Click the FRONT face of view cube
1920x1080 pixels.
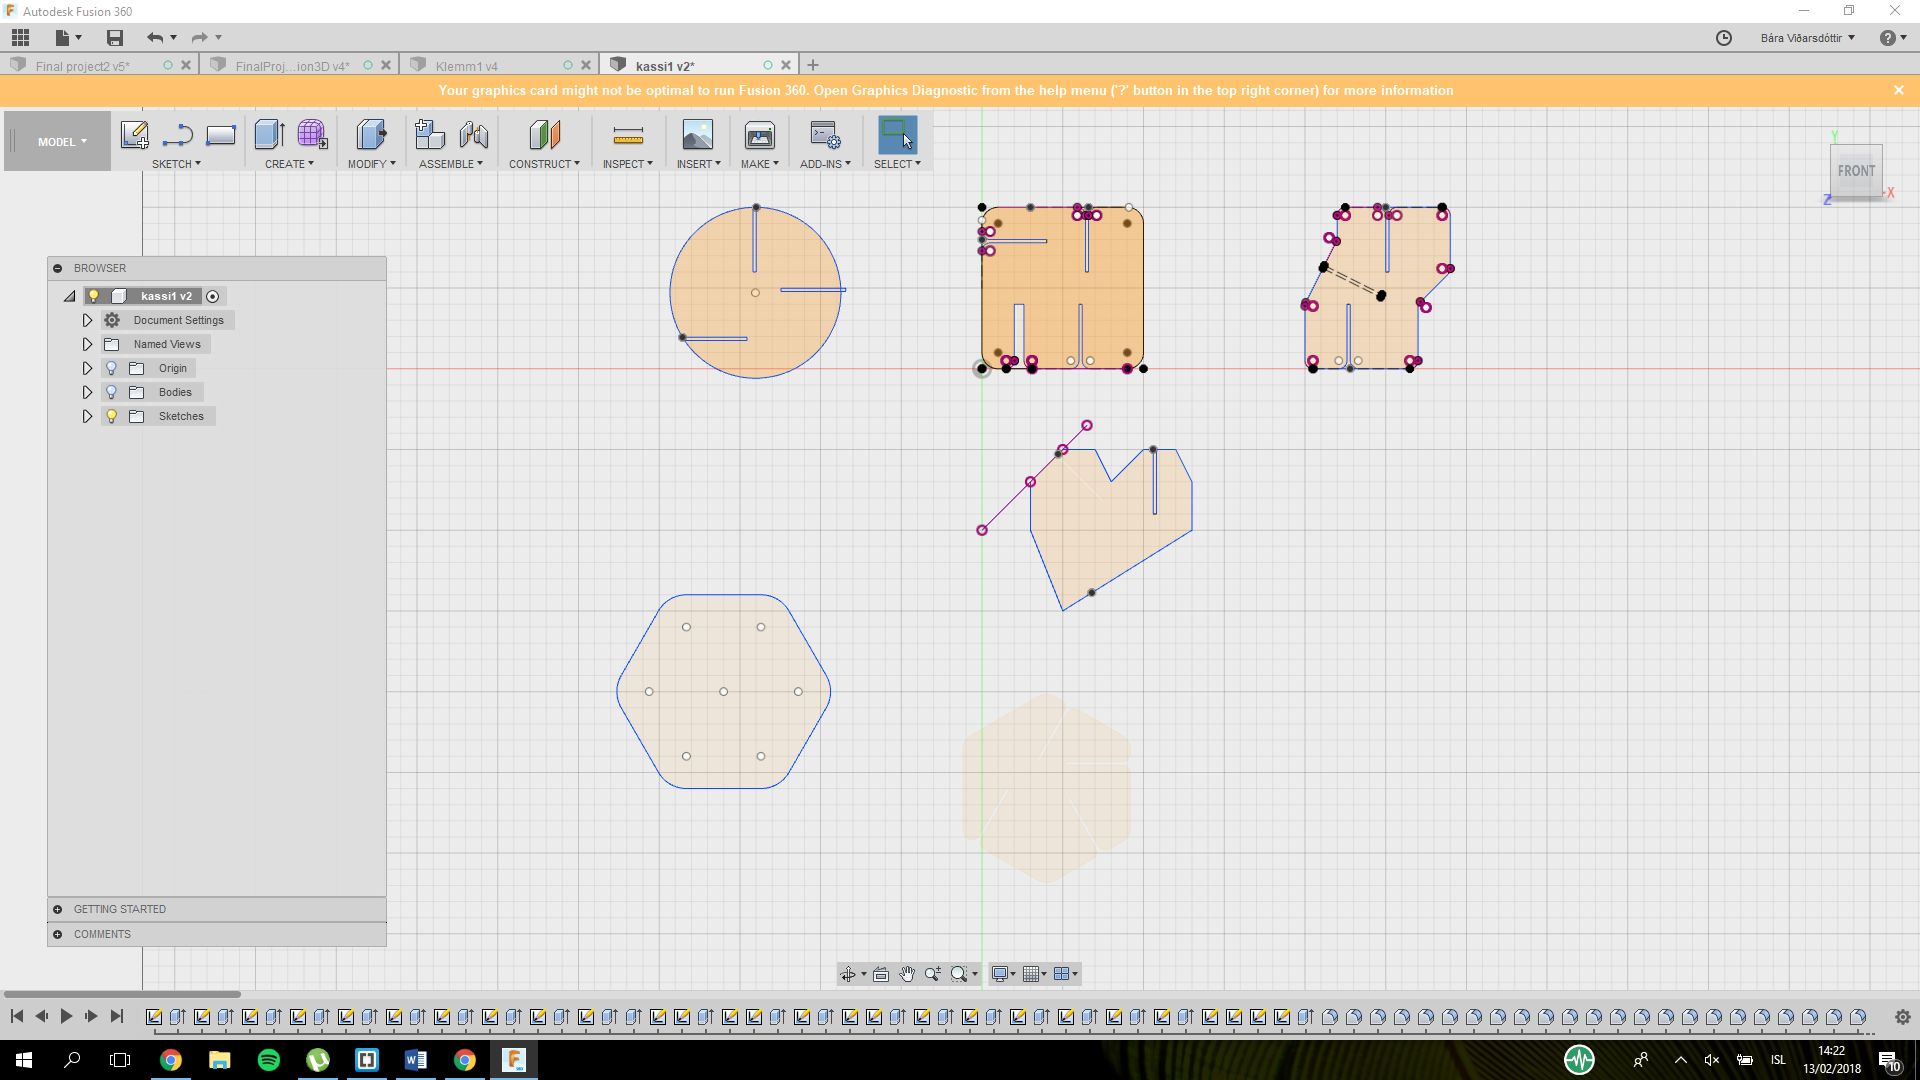pyautogui.click(x=1855, y=171)
